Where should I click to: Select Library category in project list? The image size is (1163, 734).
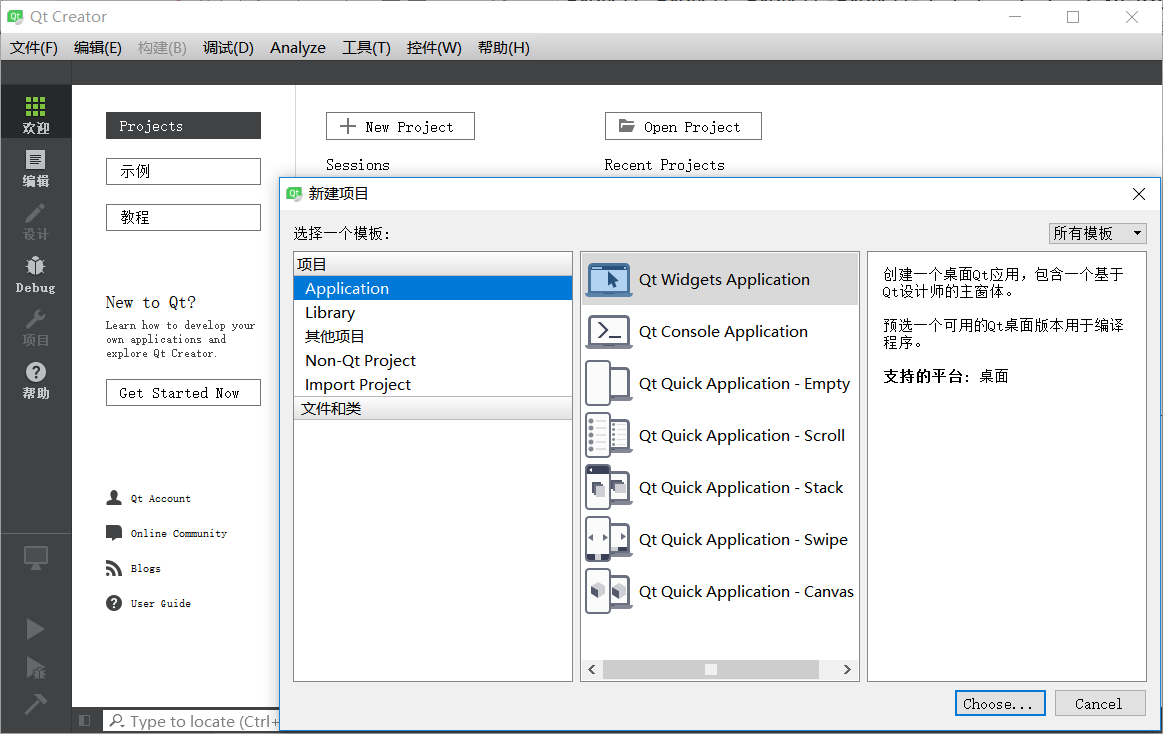click(330, 313)
